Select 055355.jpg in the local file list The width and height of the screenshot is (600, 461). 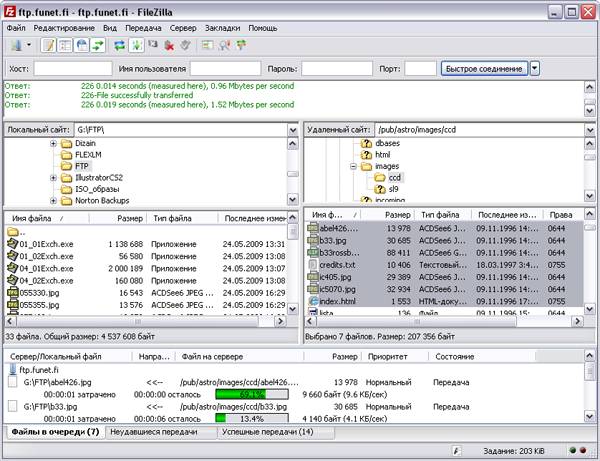tap(39, 305)
